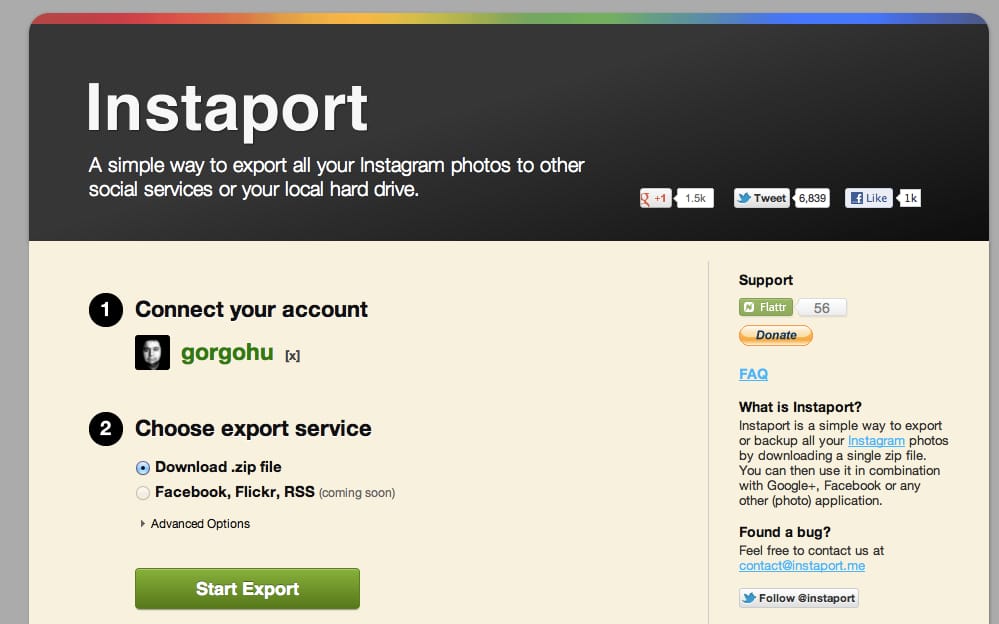Open the 6,839 tweet count bubble
Screen dimensions: 999x624
[x=812, y=198]
